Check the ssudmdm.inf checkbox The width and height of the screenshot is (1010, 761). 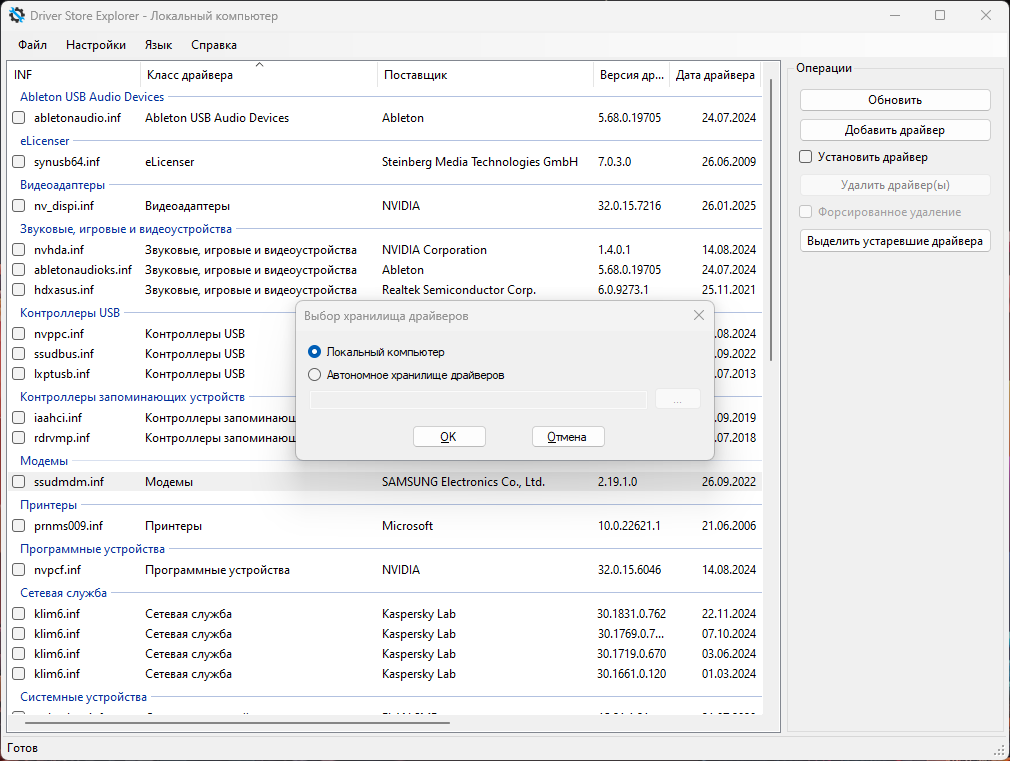click(19, 481)
